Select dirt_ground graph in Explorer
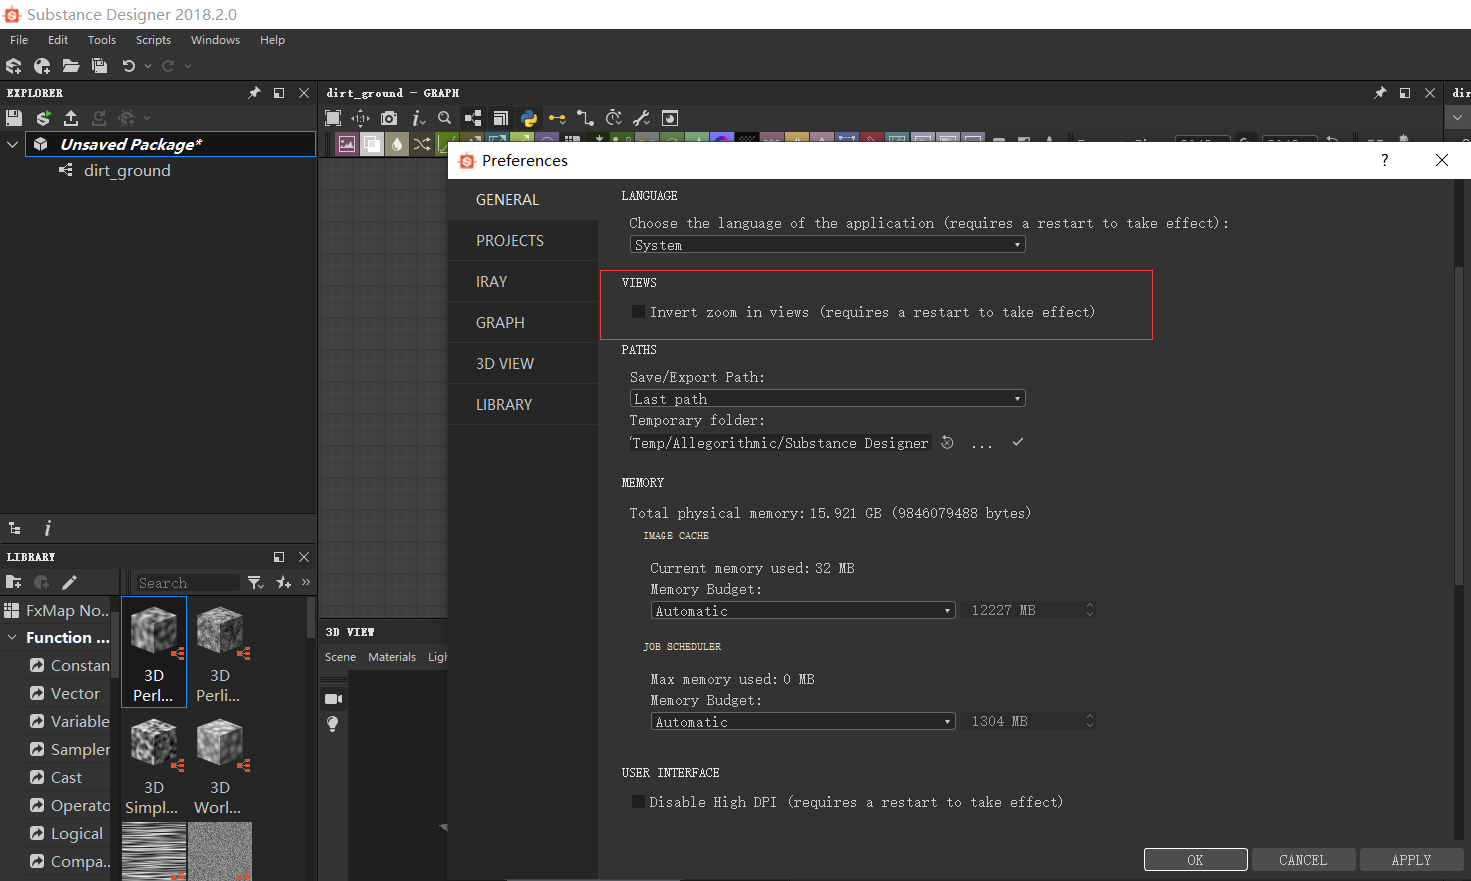The height and width of the screenshot is (881, 1471). point(127,171)
